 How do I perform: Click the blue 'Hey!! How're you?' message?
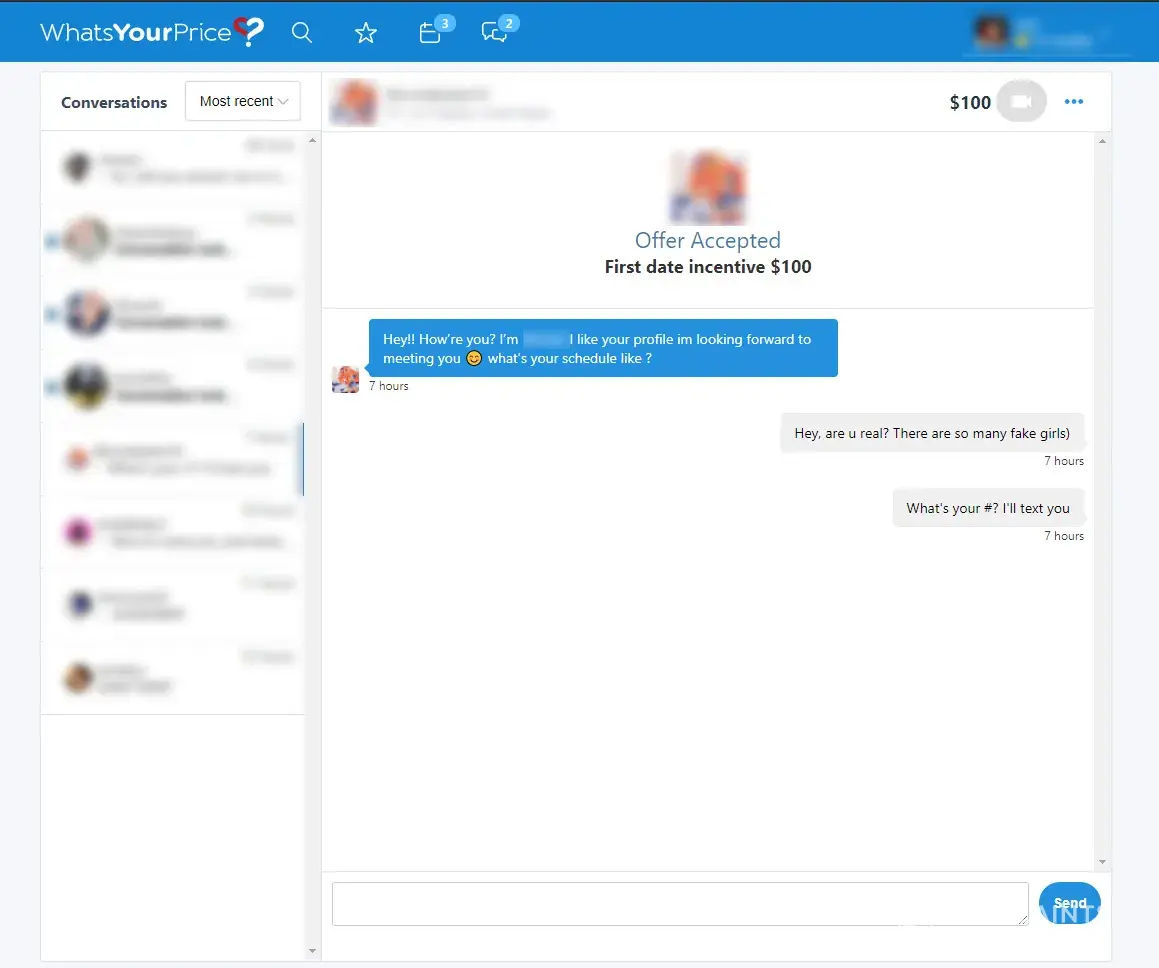tap(603, 348)
